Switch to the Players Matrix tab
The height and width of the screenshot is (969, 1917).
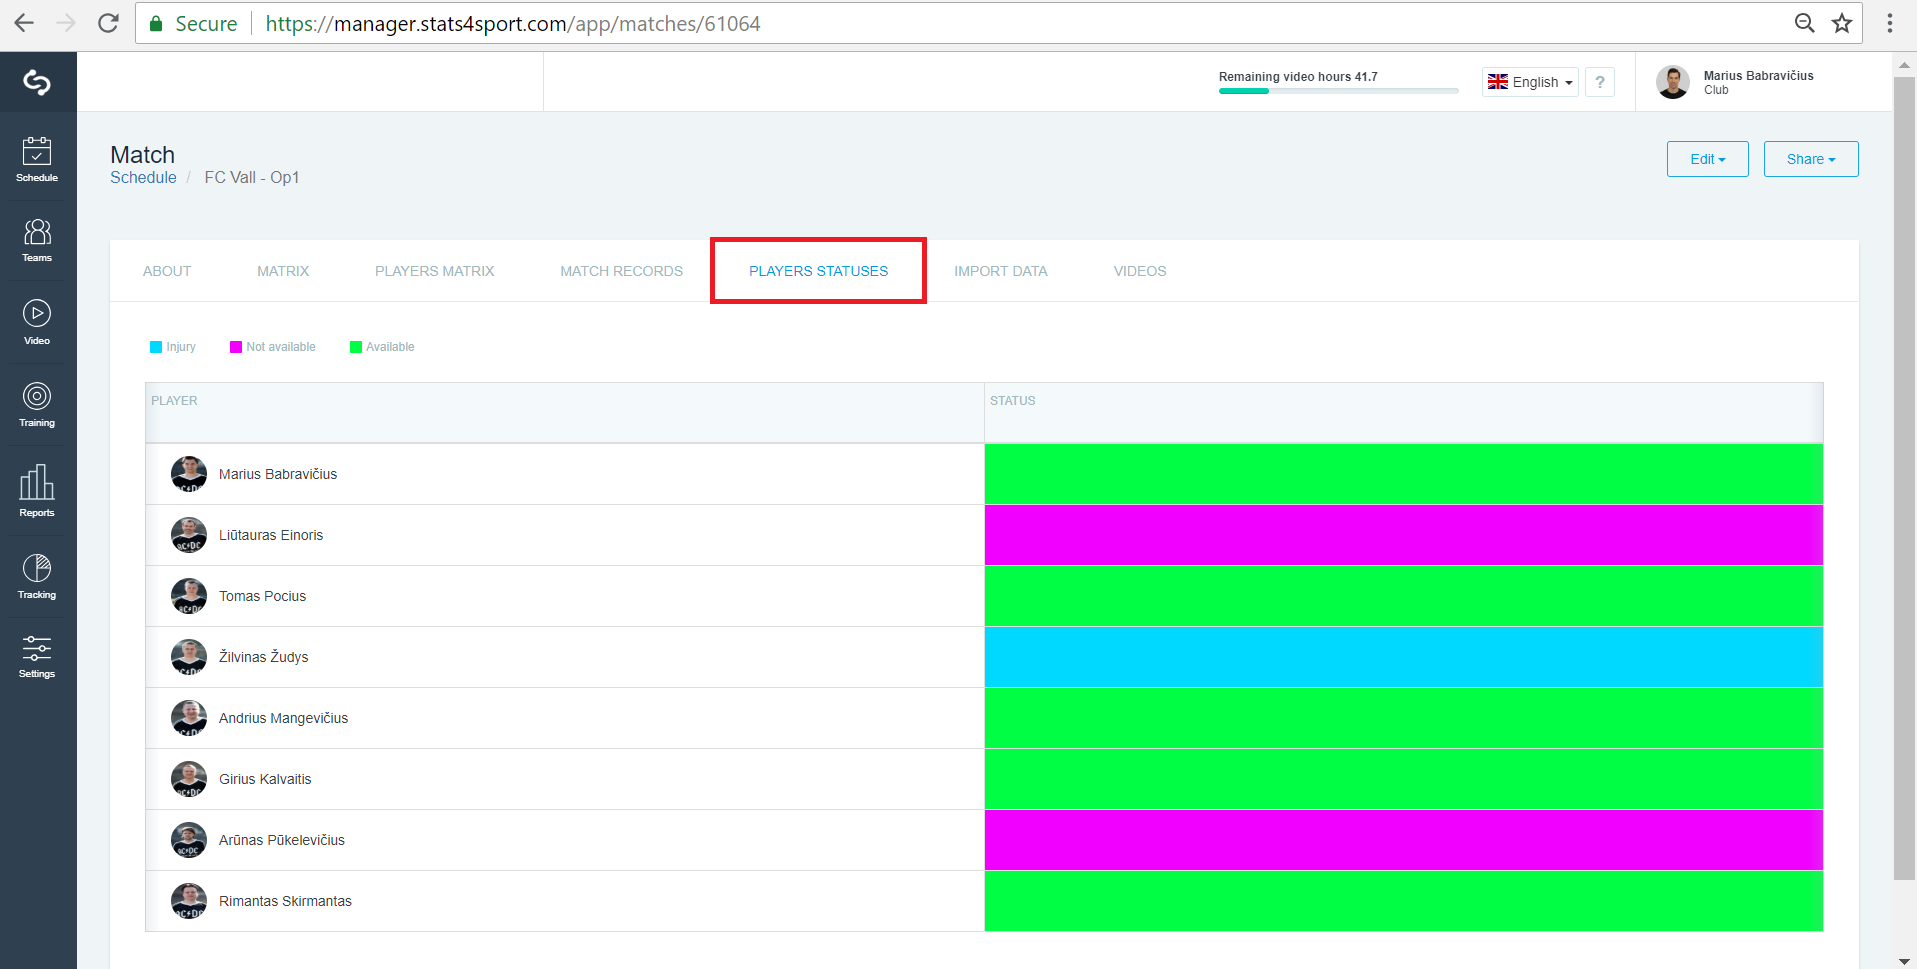point(435,271)
